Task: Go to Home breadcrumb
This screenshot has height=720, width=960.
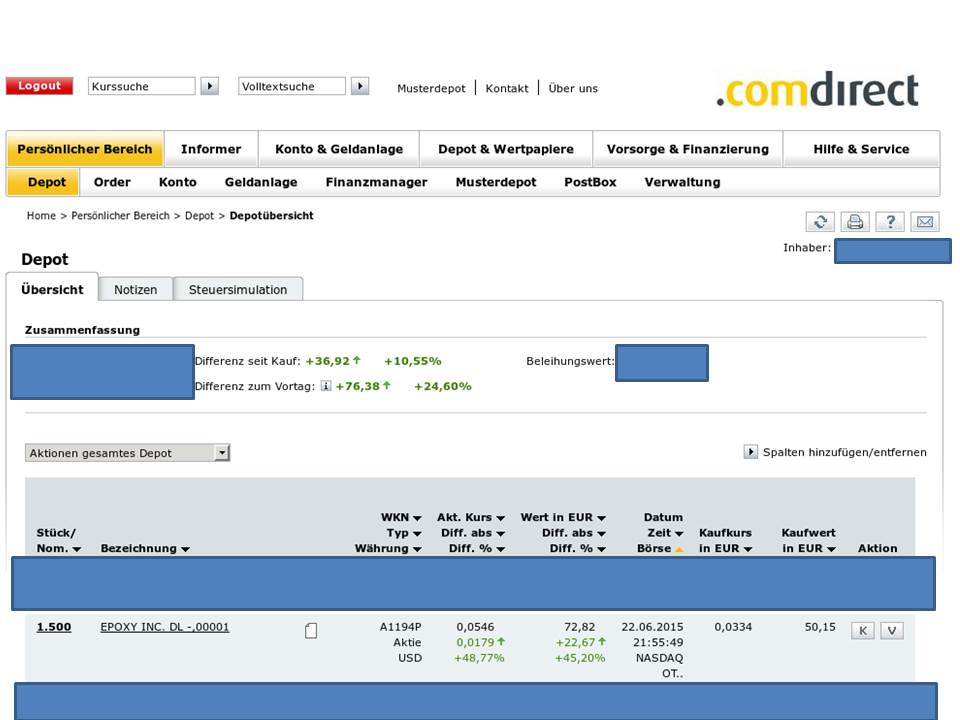Action: (41, 216)
